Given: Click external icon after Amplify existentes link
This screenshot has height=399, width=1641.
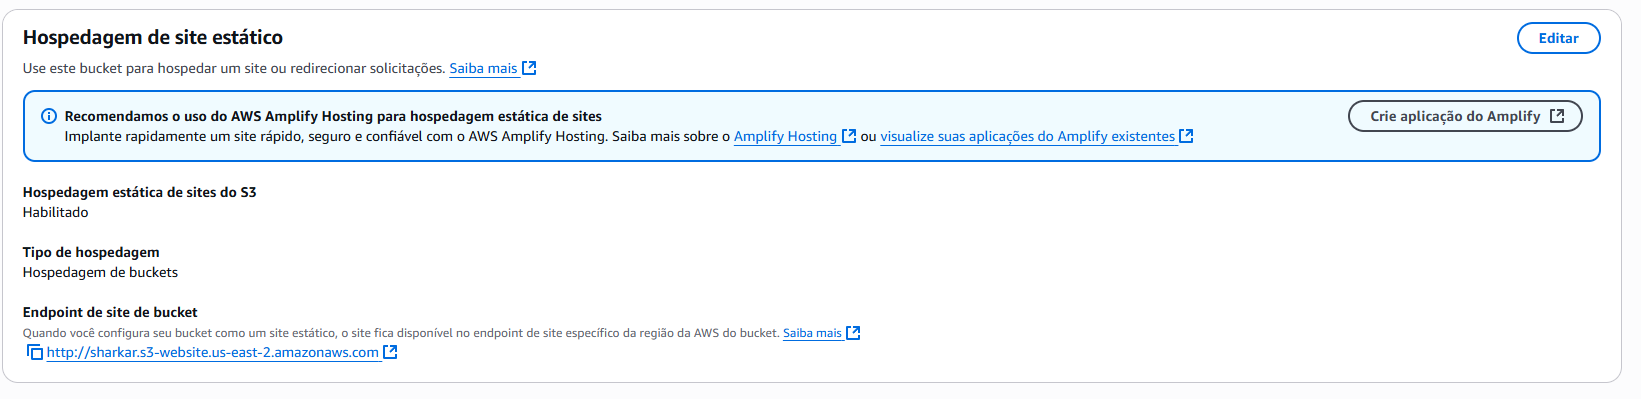Looking at the screenshot, I should pyautogui.click(x=1186, y=136).
